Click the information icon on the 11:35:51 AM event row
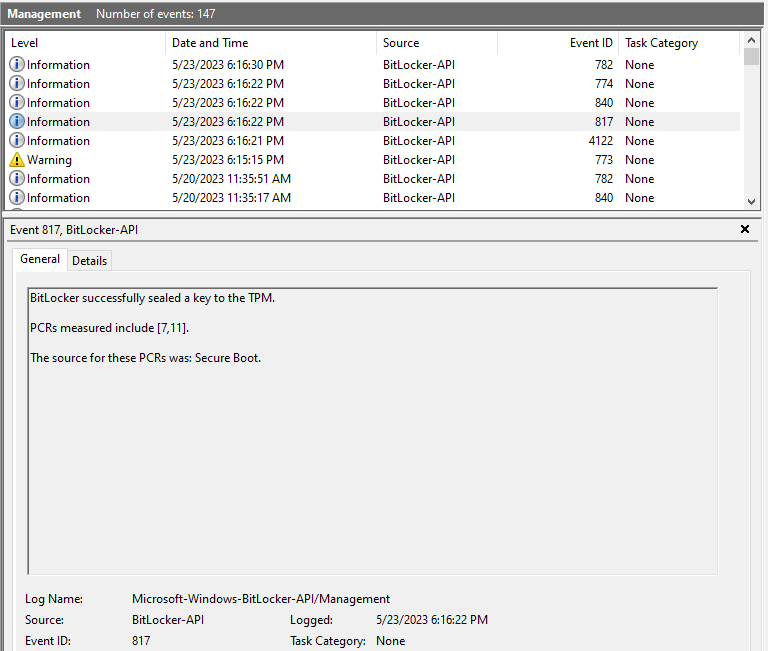768x651 pixels. pos(17,179)
